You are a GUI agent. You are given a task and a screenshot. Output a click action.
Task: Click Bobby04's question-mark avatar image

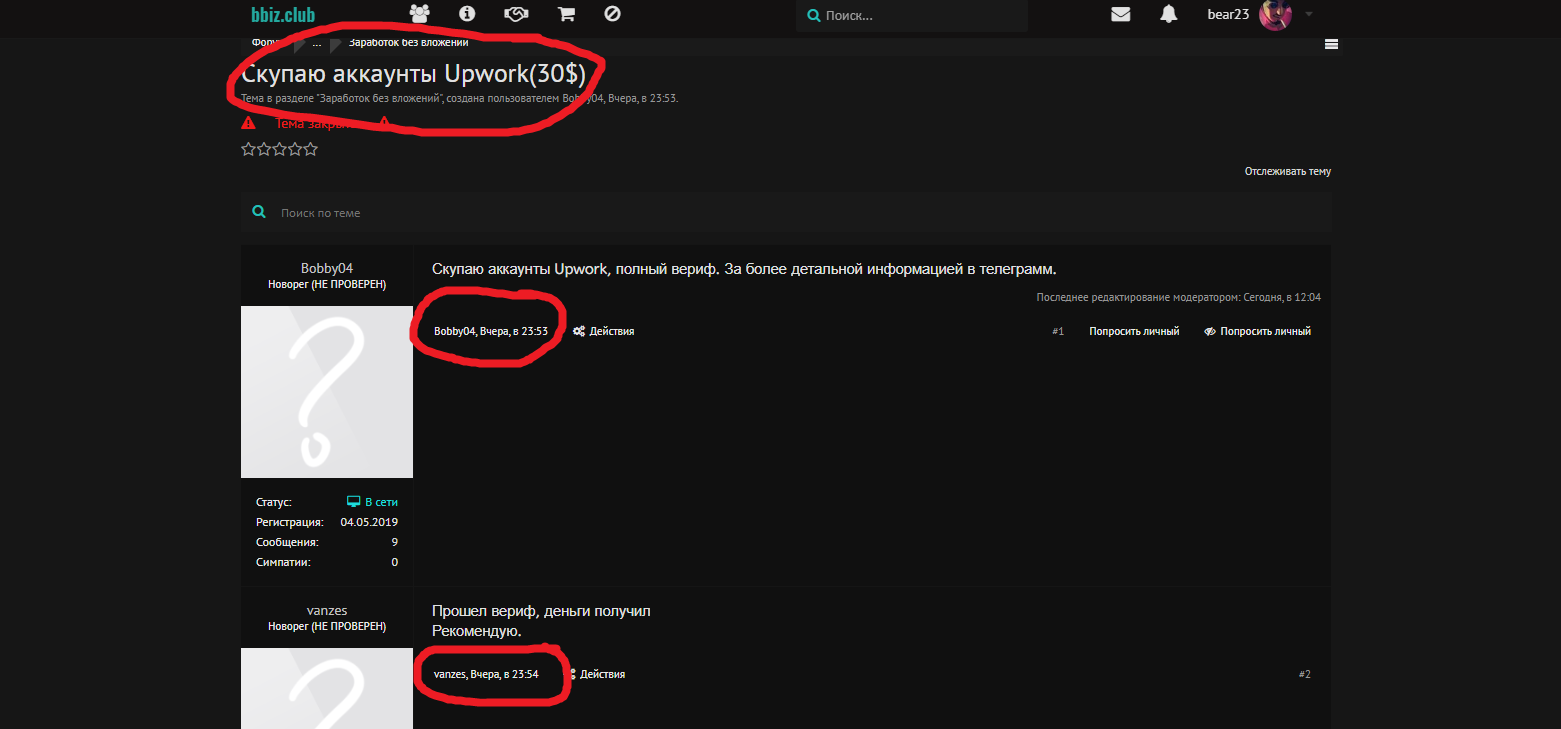click(327, 392)
